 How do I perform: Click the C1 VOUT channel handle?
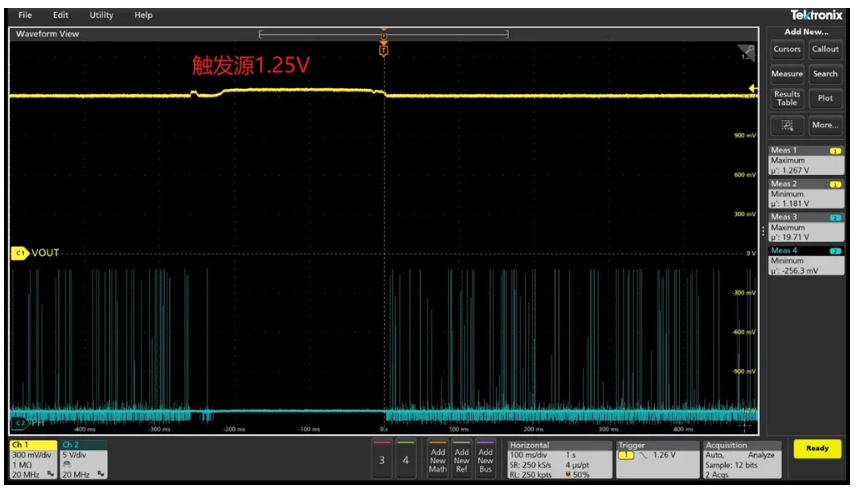(19, 253)
